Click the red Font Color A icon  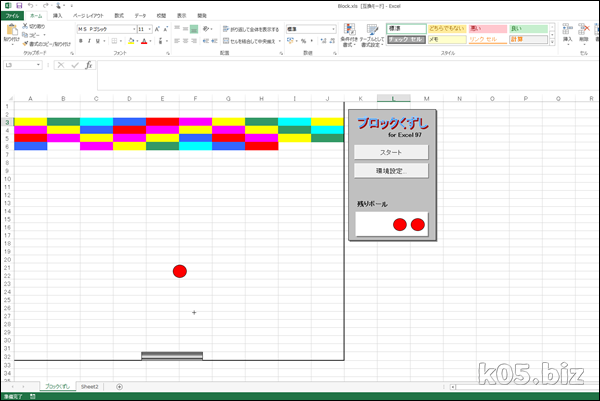point(144,41)
